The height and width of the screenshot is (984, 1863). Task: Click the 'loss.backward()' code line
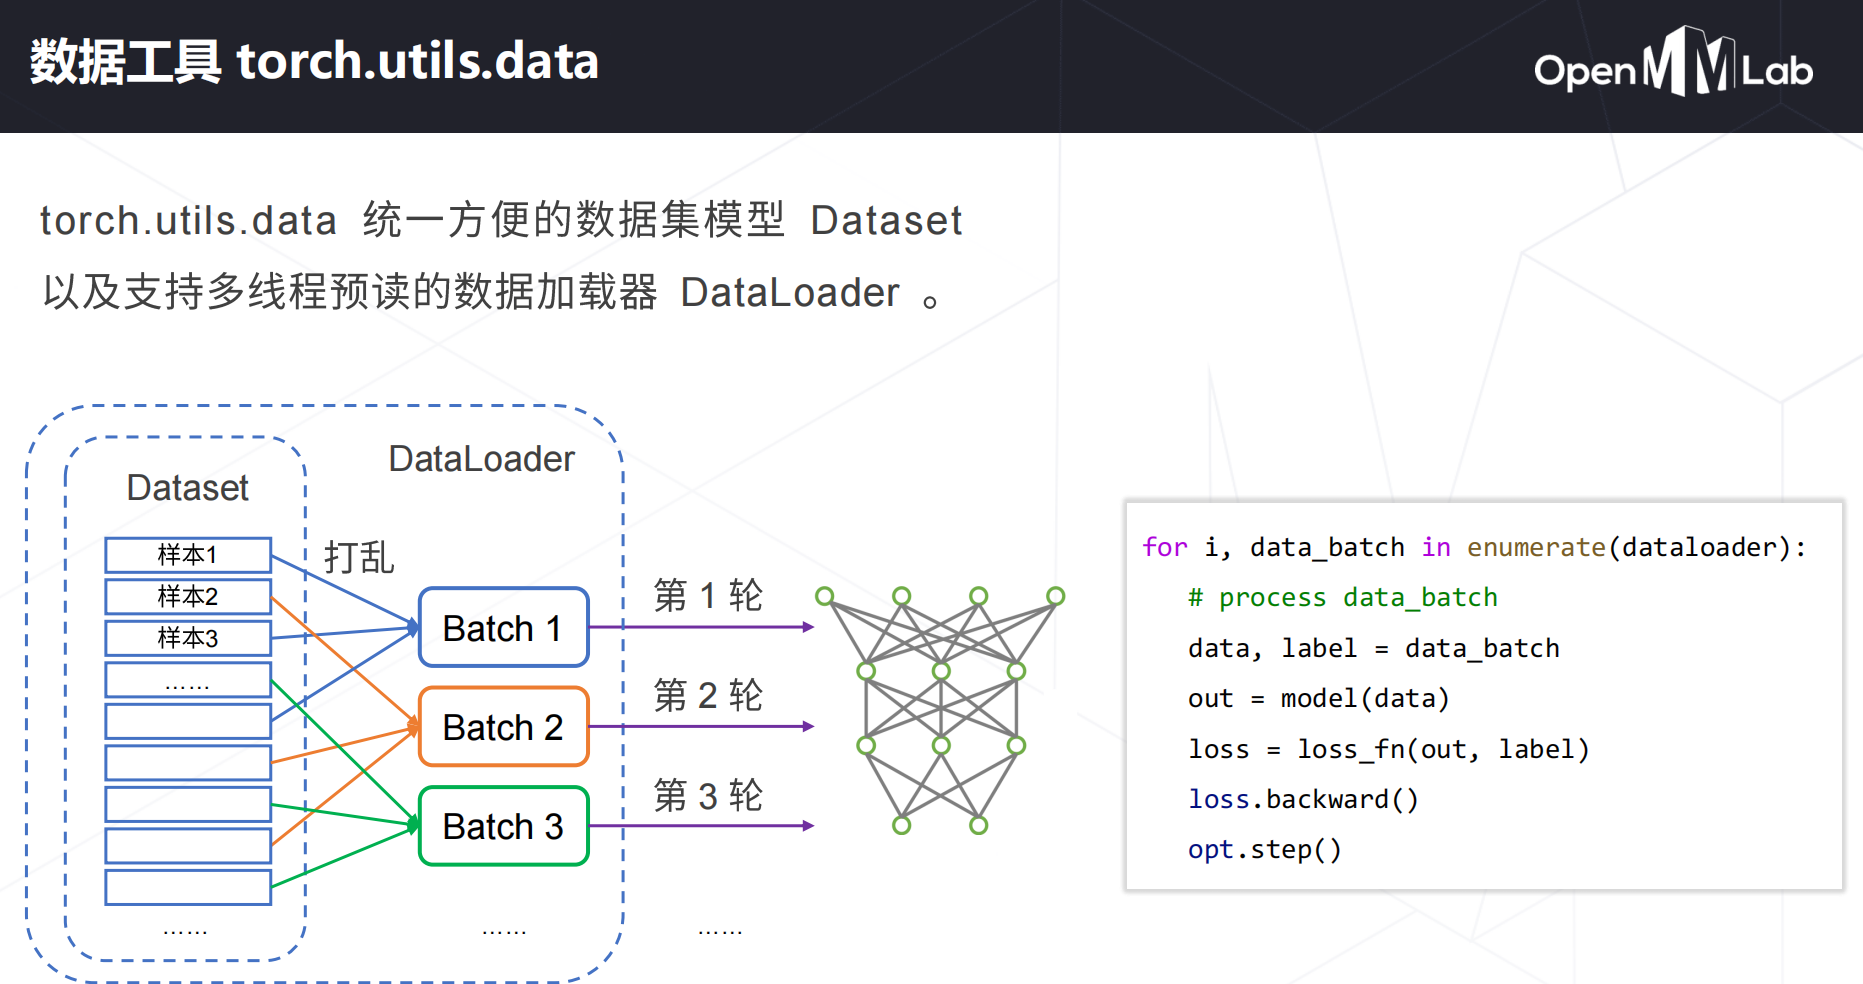(x=1303, y=799)
